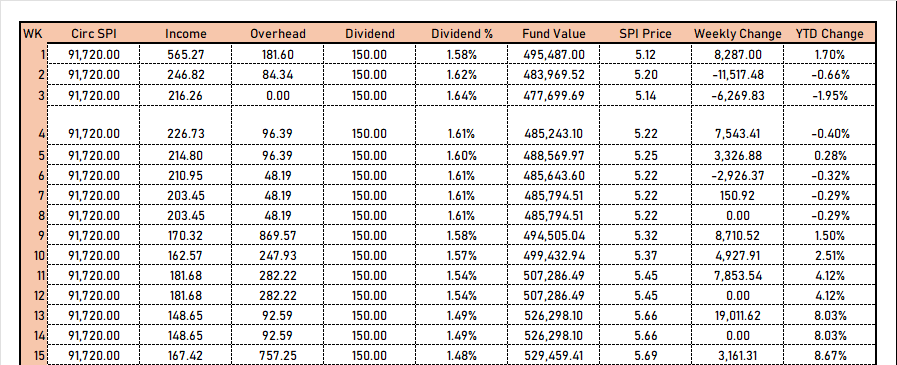Select the SPI Price column header
The height and width of the screenshot is (365, 897).
pos(646,34)
